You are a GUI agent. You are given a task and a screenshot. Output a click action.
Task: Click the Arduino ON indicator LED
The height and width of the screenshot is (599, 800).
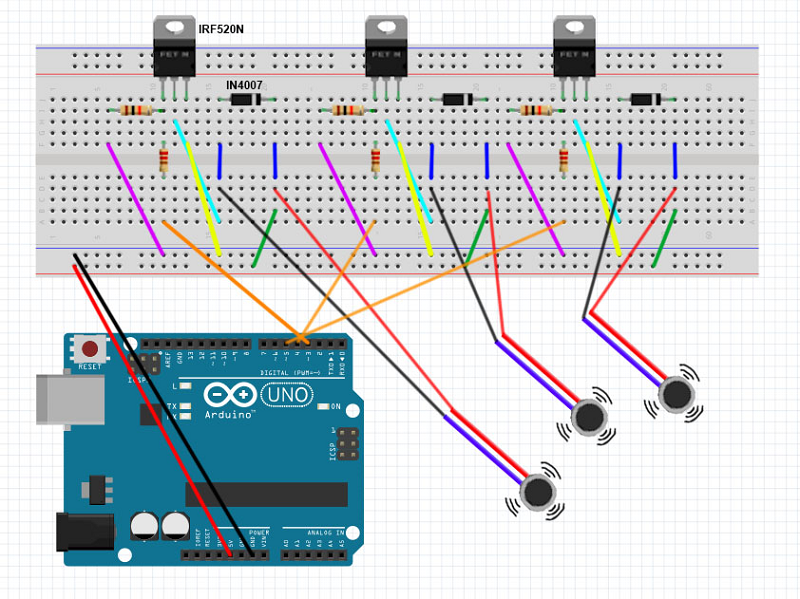click(324, 407)
